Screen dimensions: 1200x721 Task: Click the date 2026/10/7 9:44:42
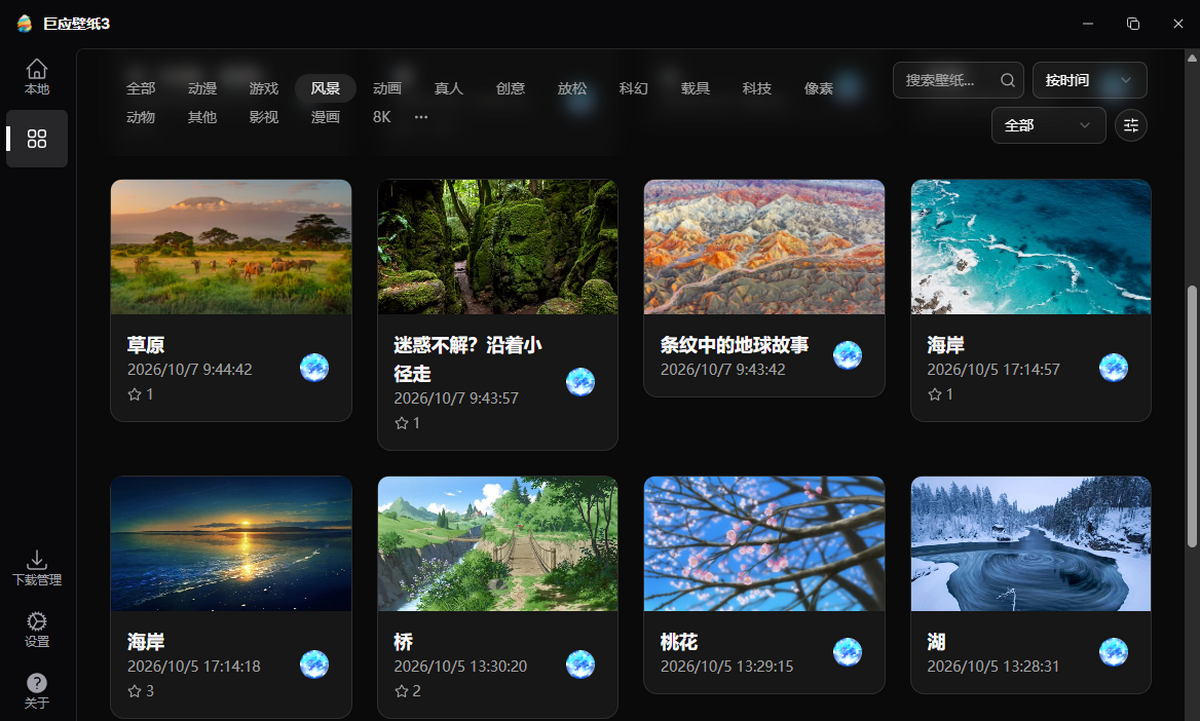tap(190, 369)
